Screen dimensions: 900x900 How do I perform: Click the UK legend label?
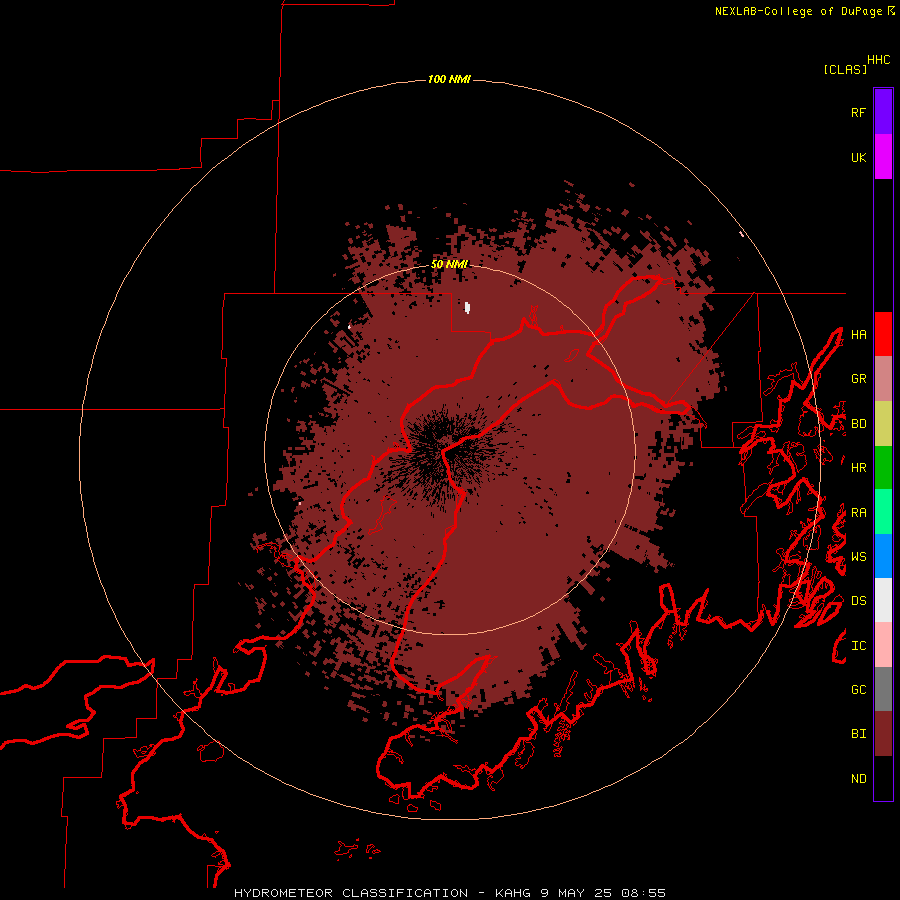click(858, 157)
